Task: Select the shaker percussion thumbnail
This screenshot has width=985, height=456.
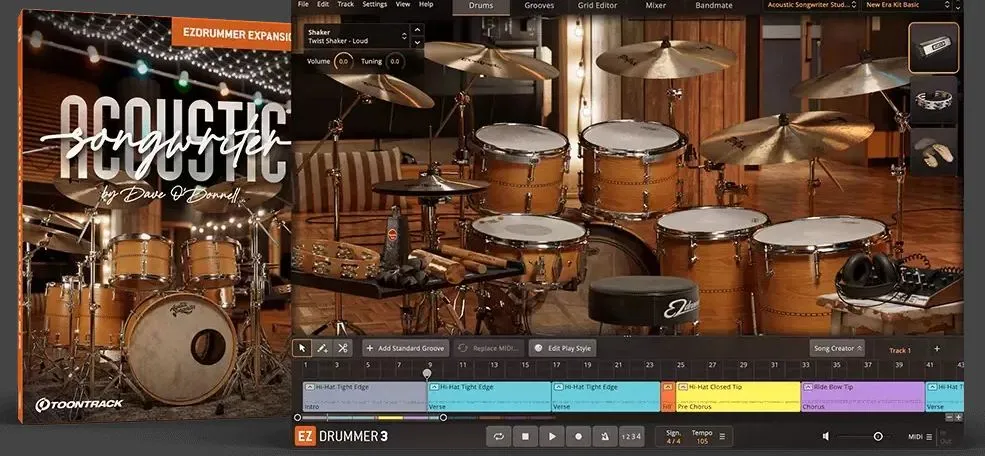Action: tap(933, 48)
